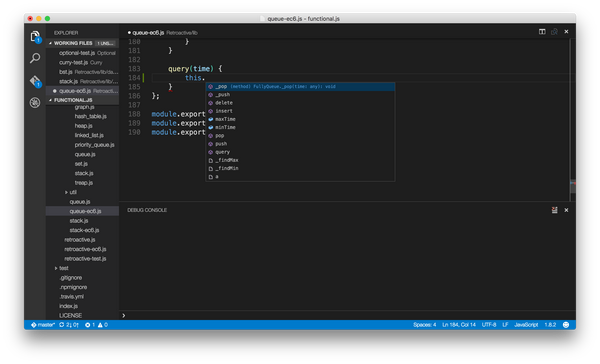Open .npmignore file

pos(73,287)
